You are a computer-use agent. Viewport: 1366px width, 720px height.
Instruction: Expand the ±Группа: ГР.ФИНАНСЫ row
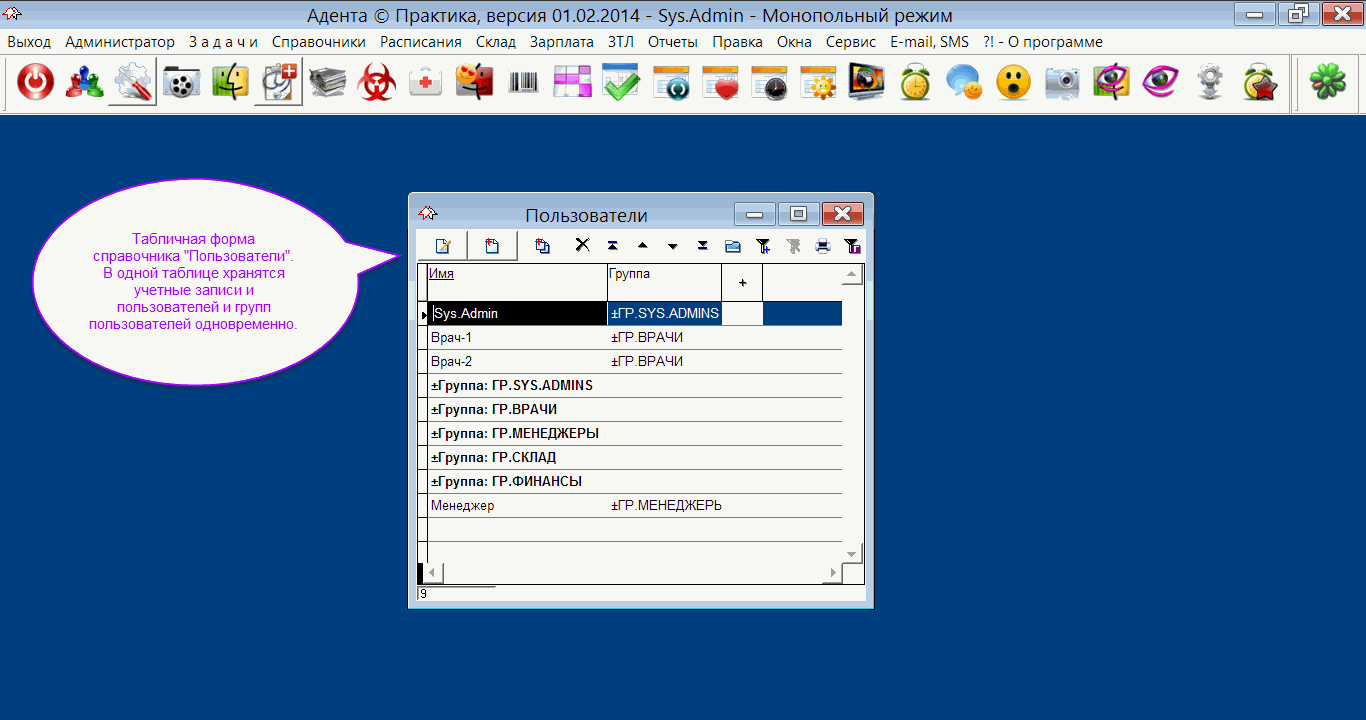(506, 482)
